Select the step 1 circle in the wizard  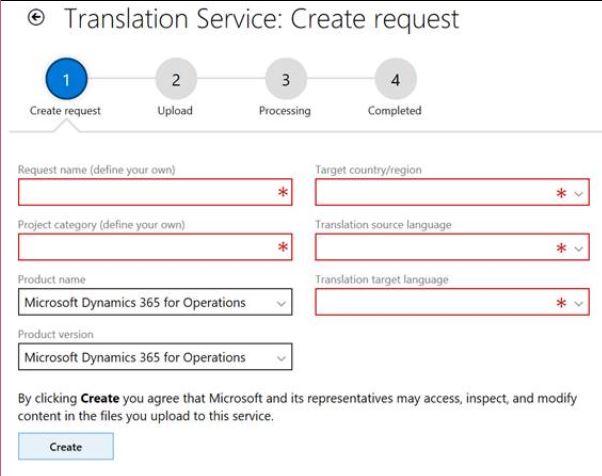pos(66,79)
